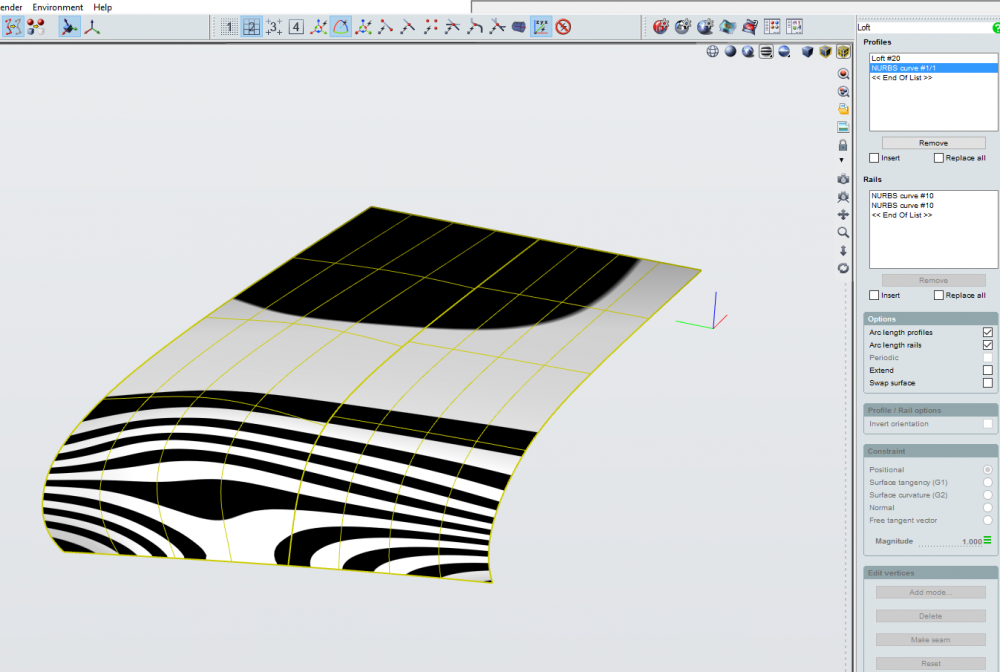Adjust the Magnitude dotted slider track
This screenshot has height=672, width=1000.
[x=939, y=545]
